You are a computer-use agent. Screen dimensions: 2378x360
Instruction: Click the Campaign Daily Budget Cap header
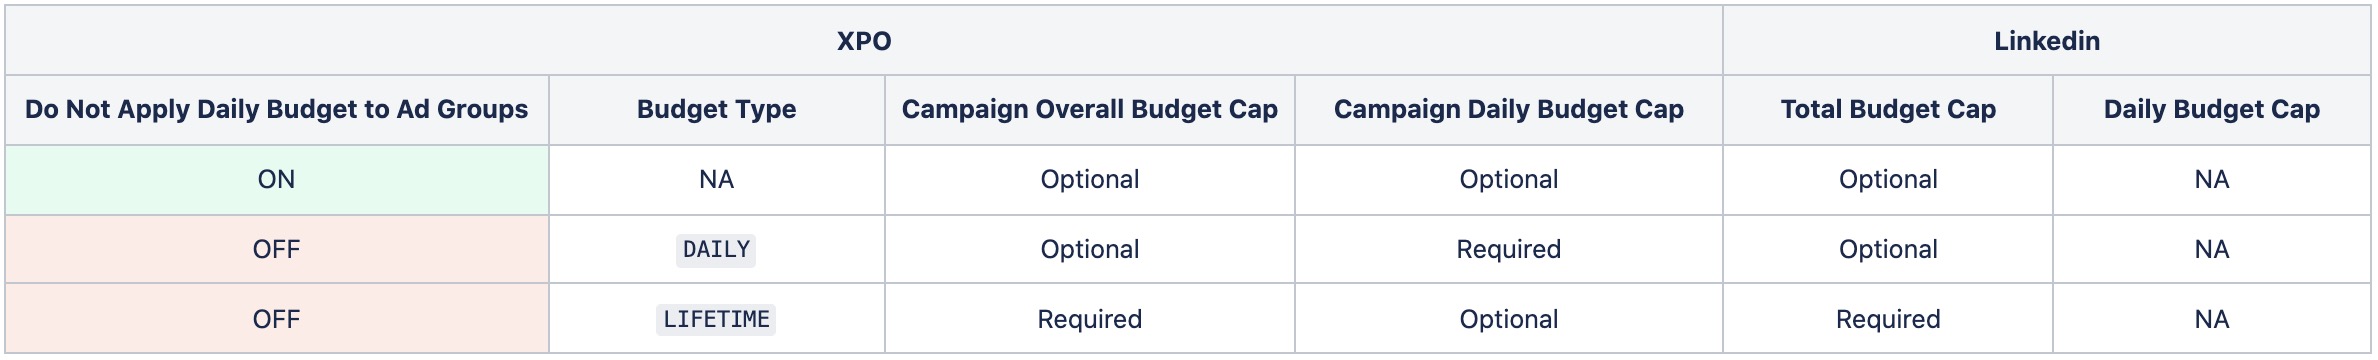1509,109
